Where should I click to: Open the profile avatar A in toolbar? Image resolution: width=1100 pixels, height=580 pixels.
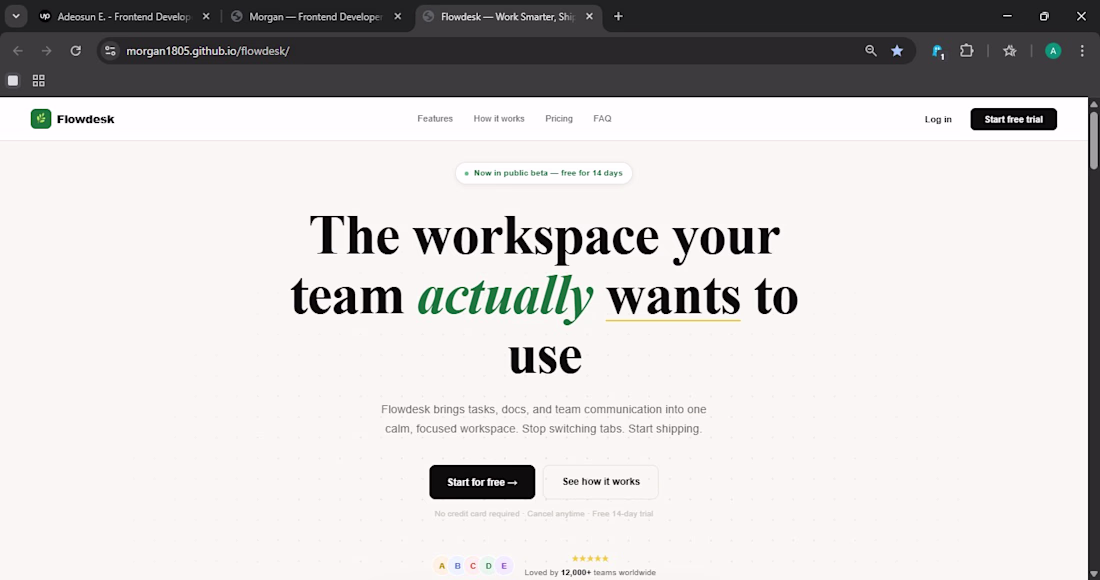[x=1053, y=50]
